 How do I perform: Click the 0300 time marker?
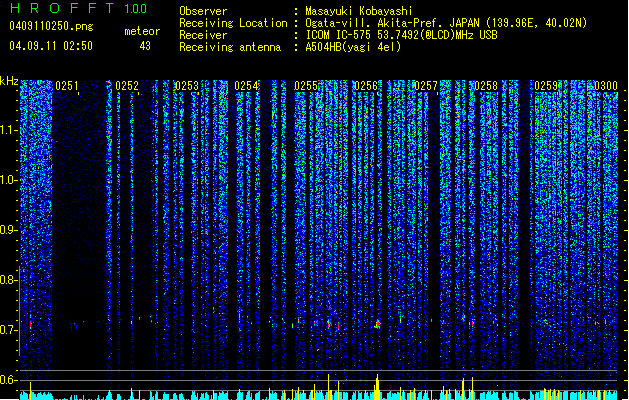tap(606, 86)
